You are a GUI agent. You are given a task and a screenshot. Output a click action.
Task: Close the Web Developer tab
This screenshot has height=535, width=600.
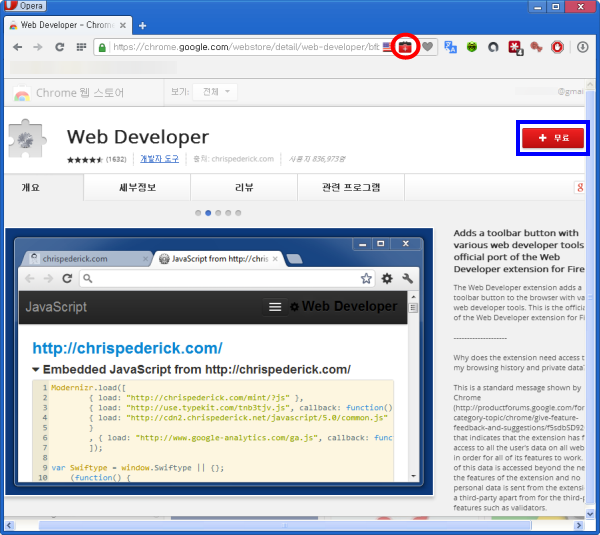pyautogui.click(x=123, y=25)
